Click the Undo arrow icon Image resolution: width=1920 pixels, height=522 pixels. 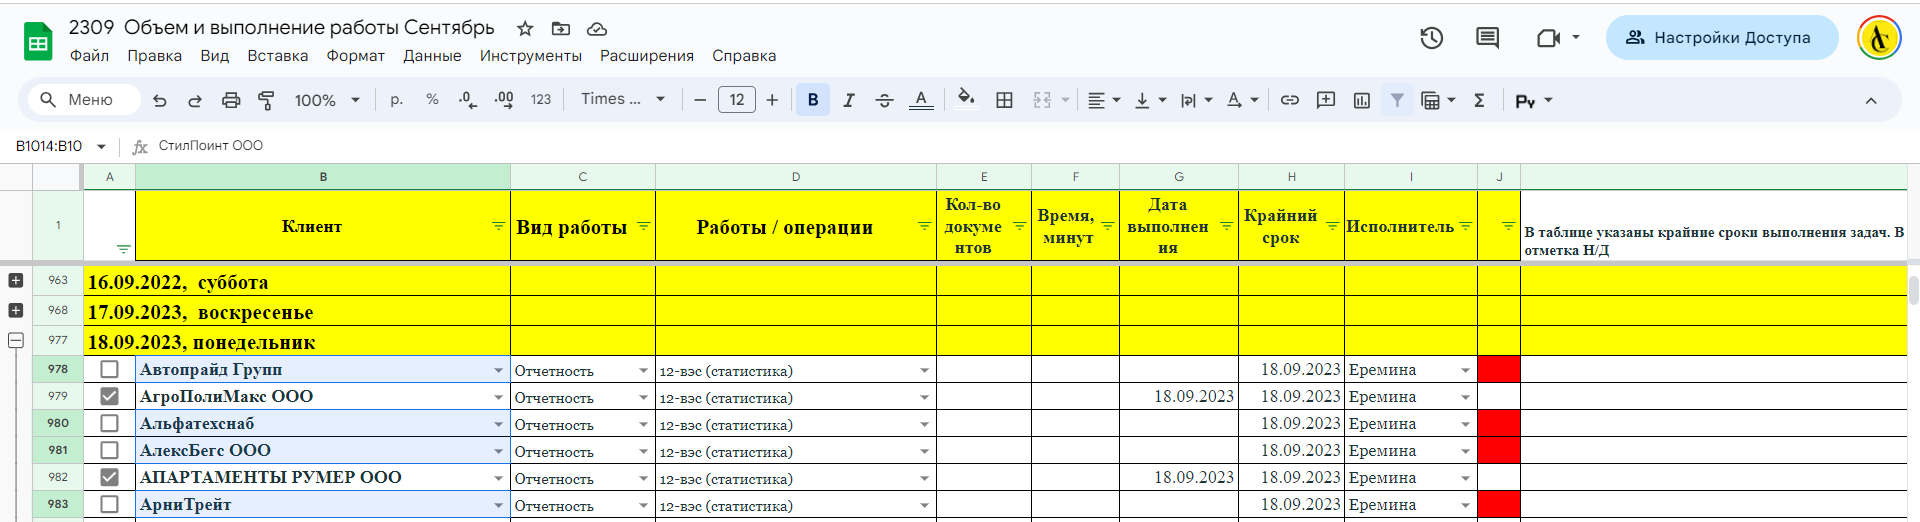pyautogui.click(x=160, y=100)
